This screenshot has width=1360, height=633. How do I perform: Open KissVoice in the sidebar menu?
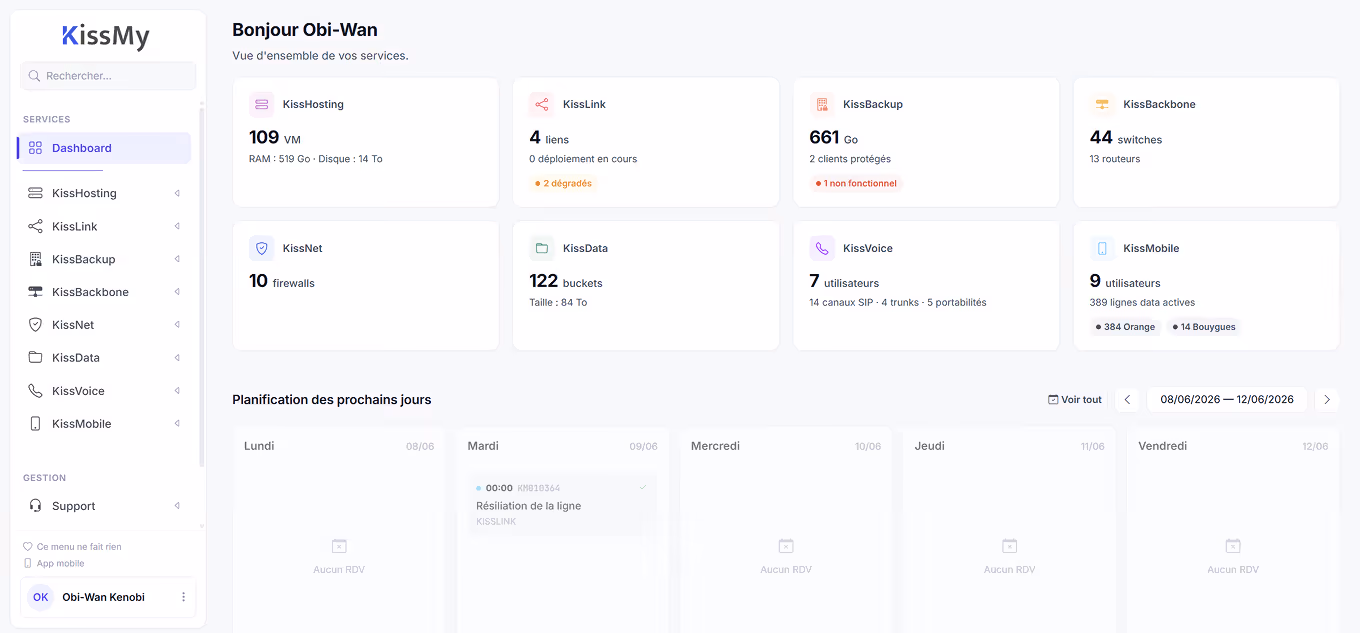104,391
